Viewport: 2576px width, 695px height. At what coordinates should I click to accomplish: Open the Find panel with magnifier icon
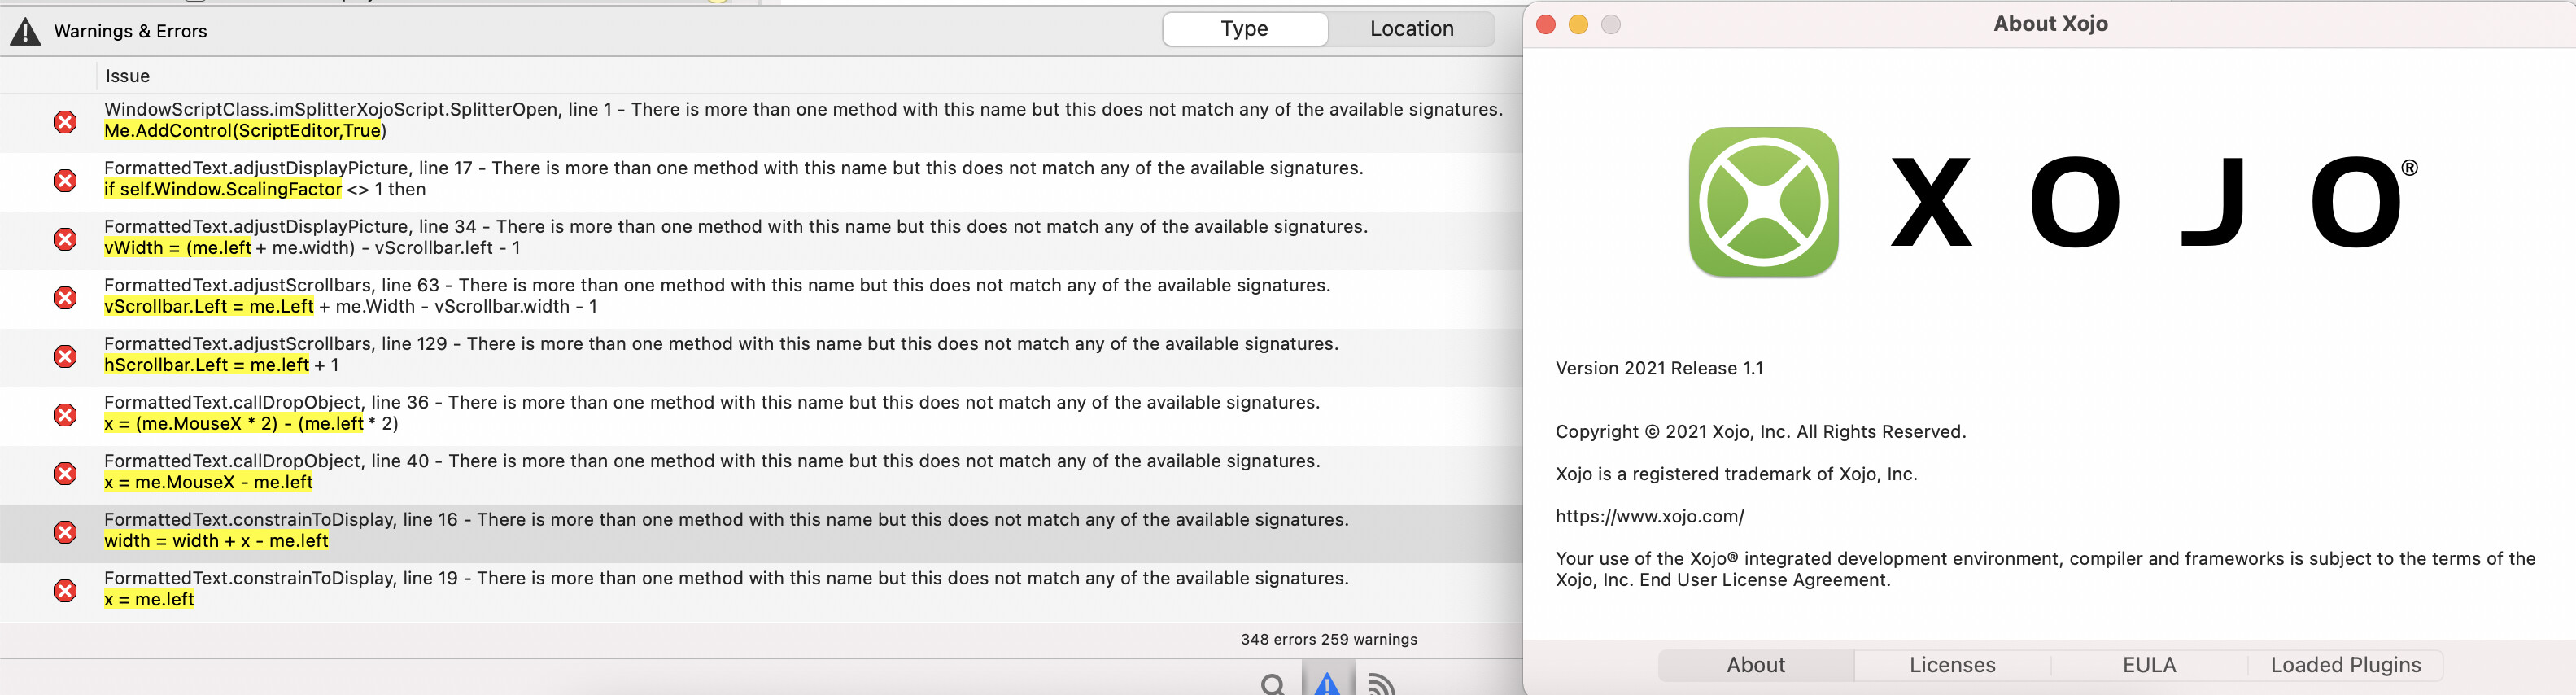coord(1272,684)
